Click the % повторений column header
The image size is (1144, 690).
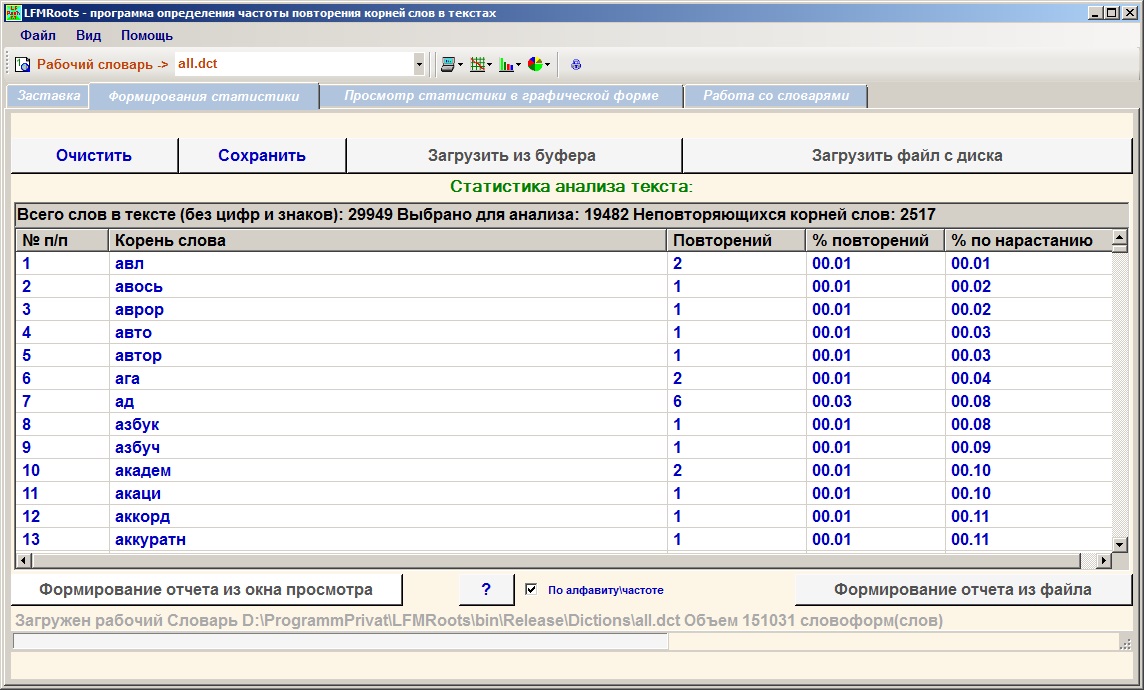875,240
